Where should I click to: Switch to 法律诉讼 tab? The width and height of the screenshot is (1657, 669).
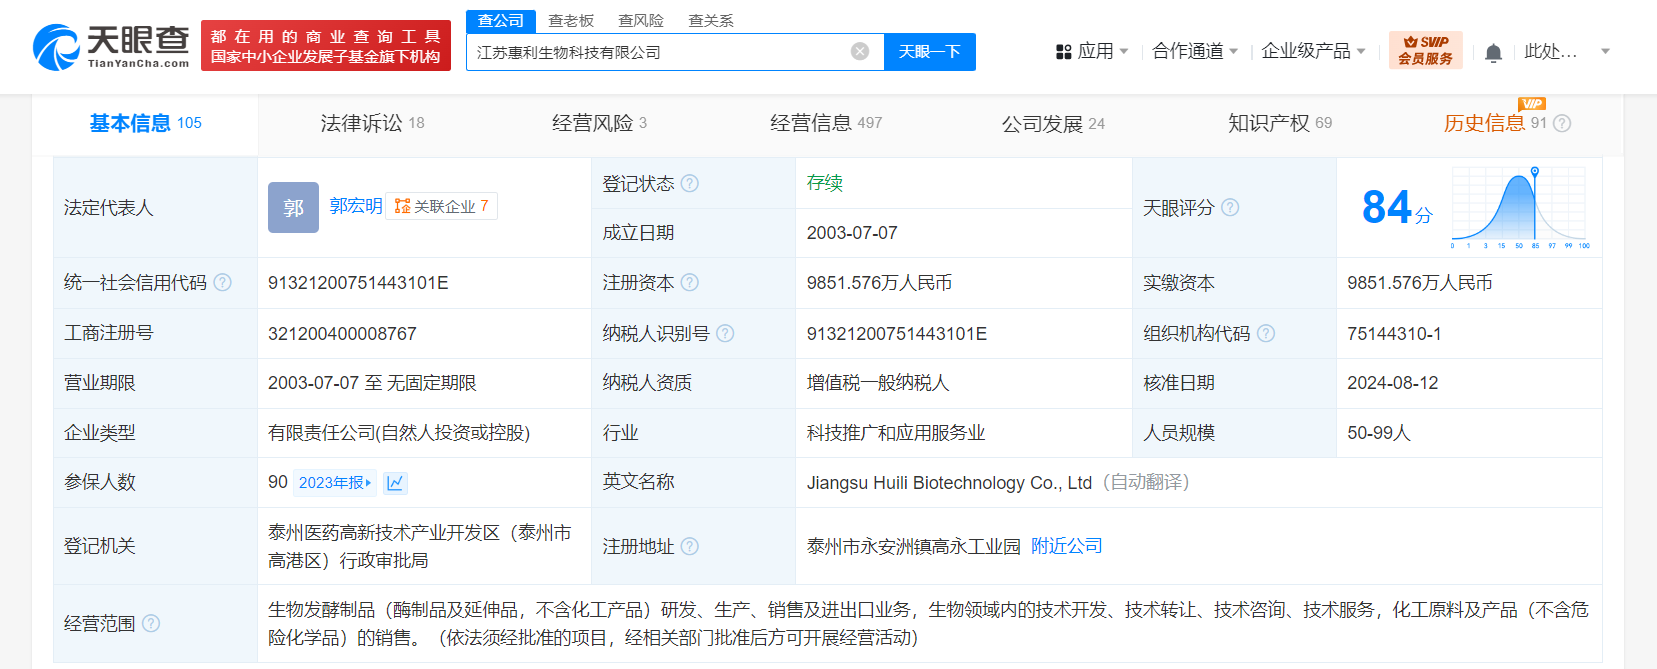coord(372,123)
